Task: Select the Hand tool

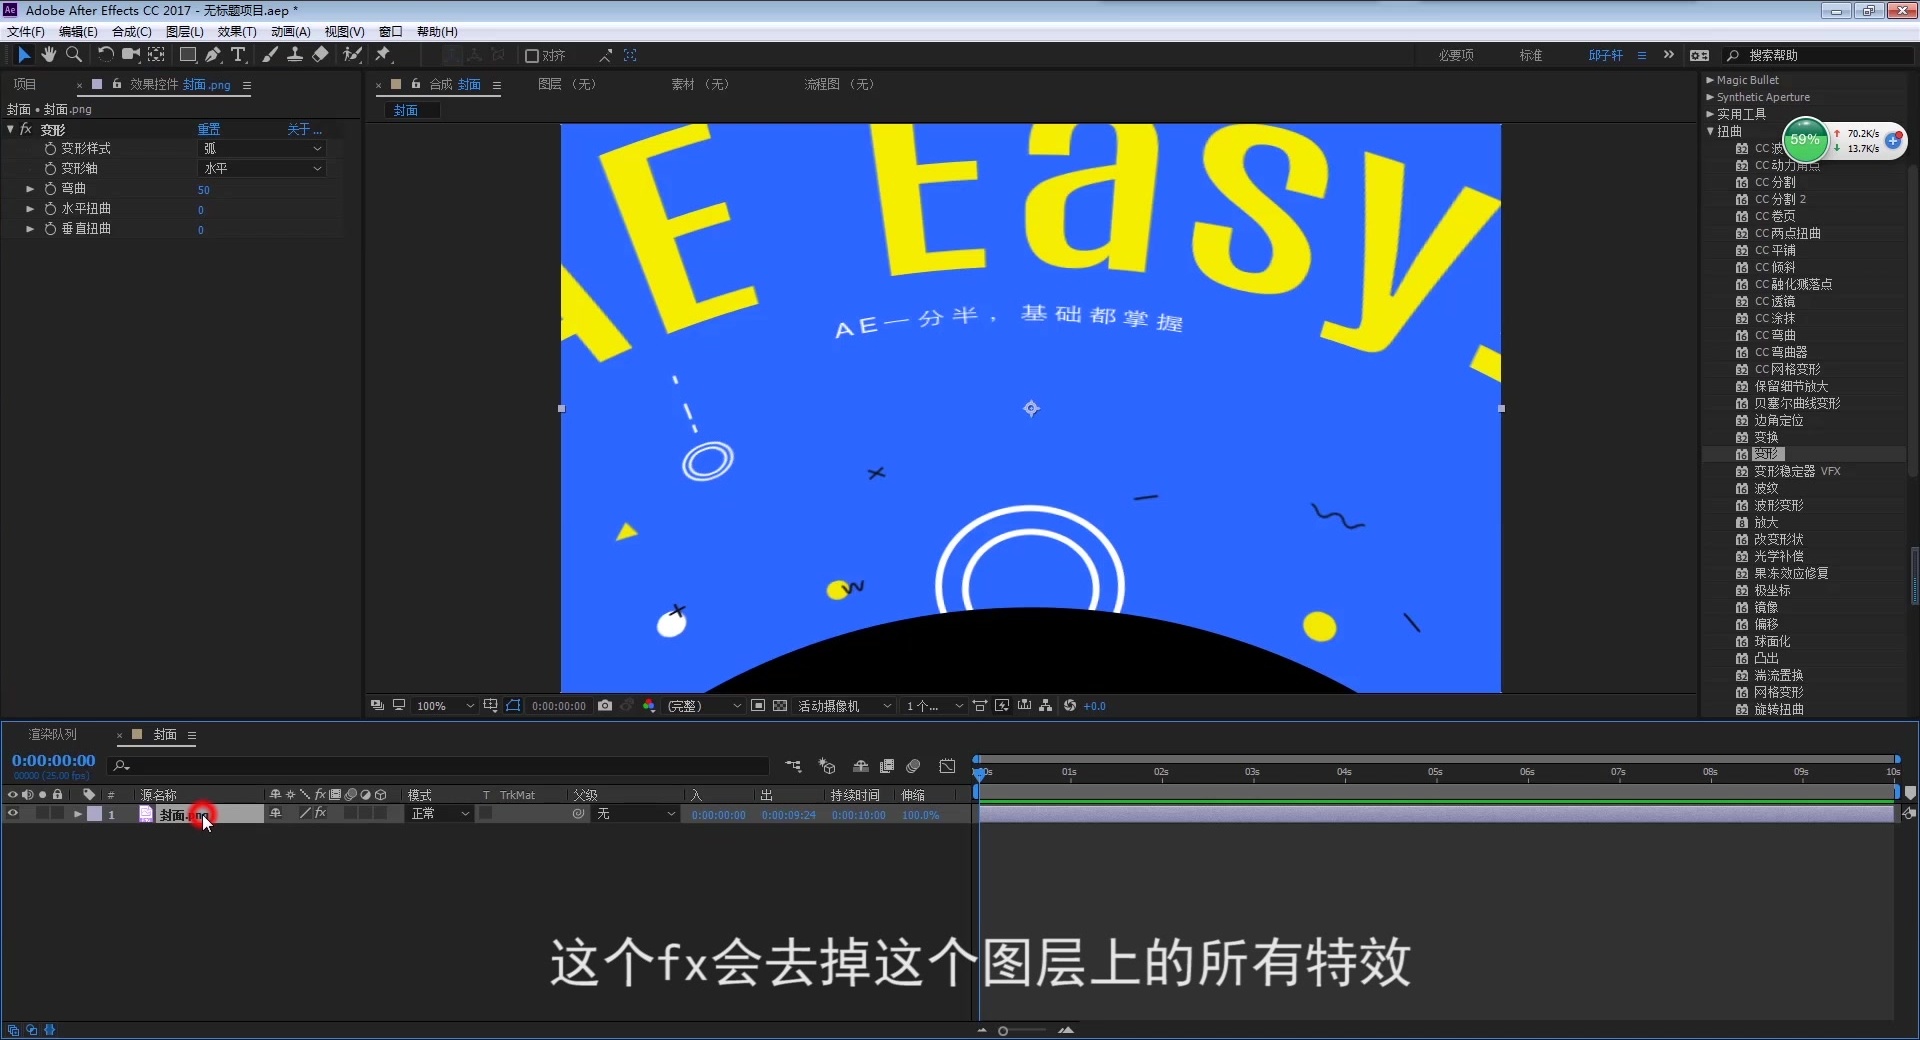Action: [48, 55]
